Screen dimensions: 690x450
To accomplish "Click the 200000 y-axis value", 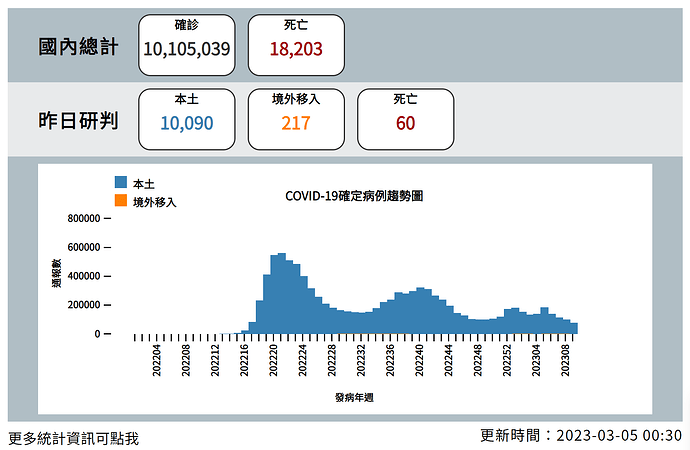I will coord(84,305).
